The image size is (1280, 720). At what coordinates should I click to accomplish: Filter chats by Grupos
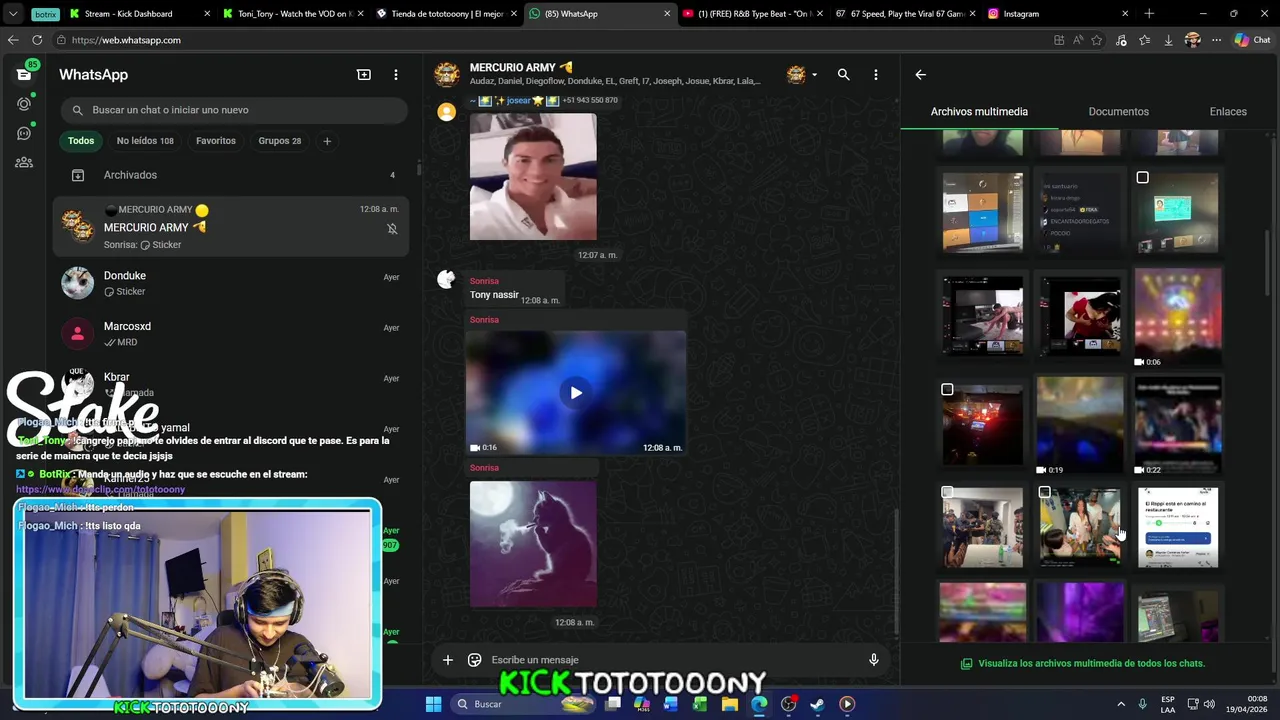click(x=279, y=141)
